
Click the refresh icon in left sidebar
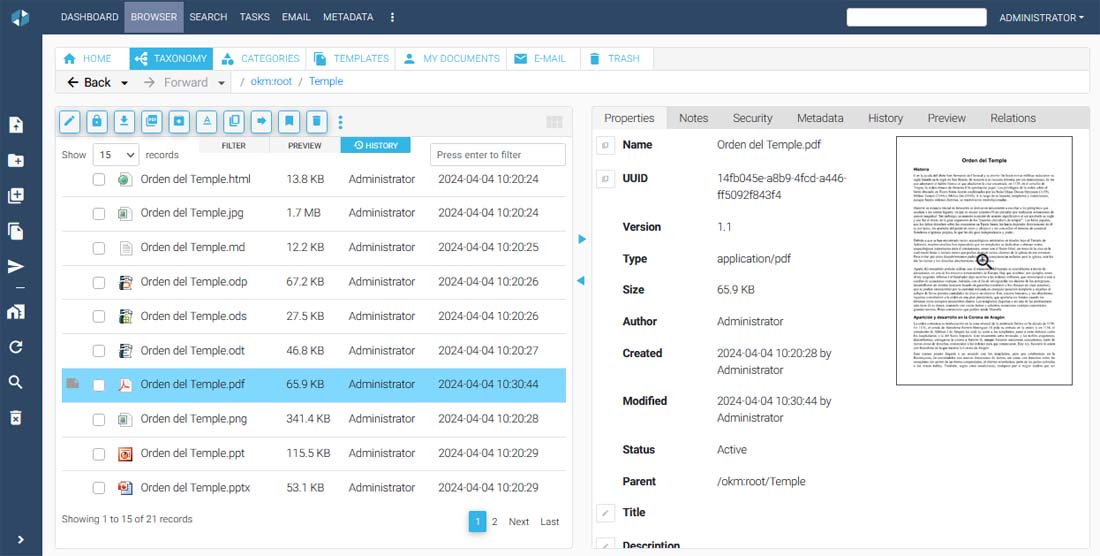(x=16, y=347)
